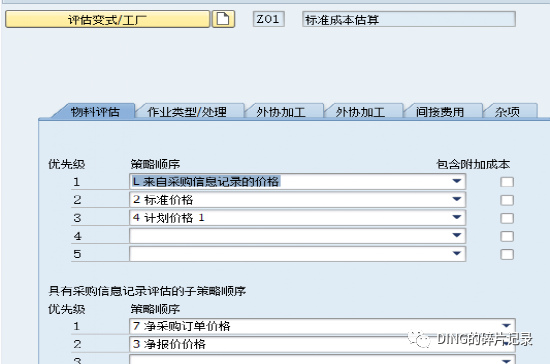This screenshot has height=364, width=550.
Task: Click the 标准成本估算 description field
Action: 409,19
